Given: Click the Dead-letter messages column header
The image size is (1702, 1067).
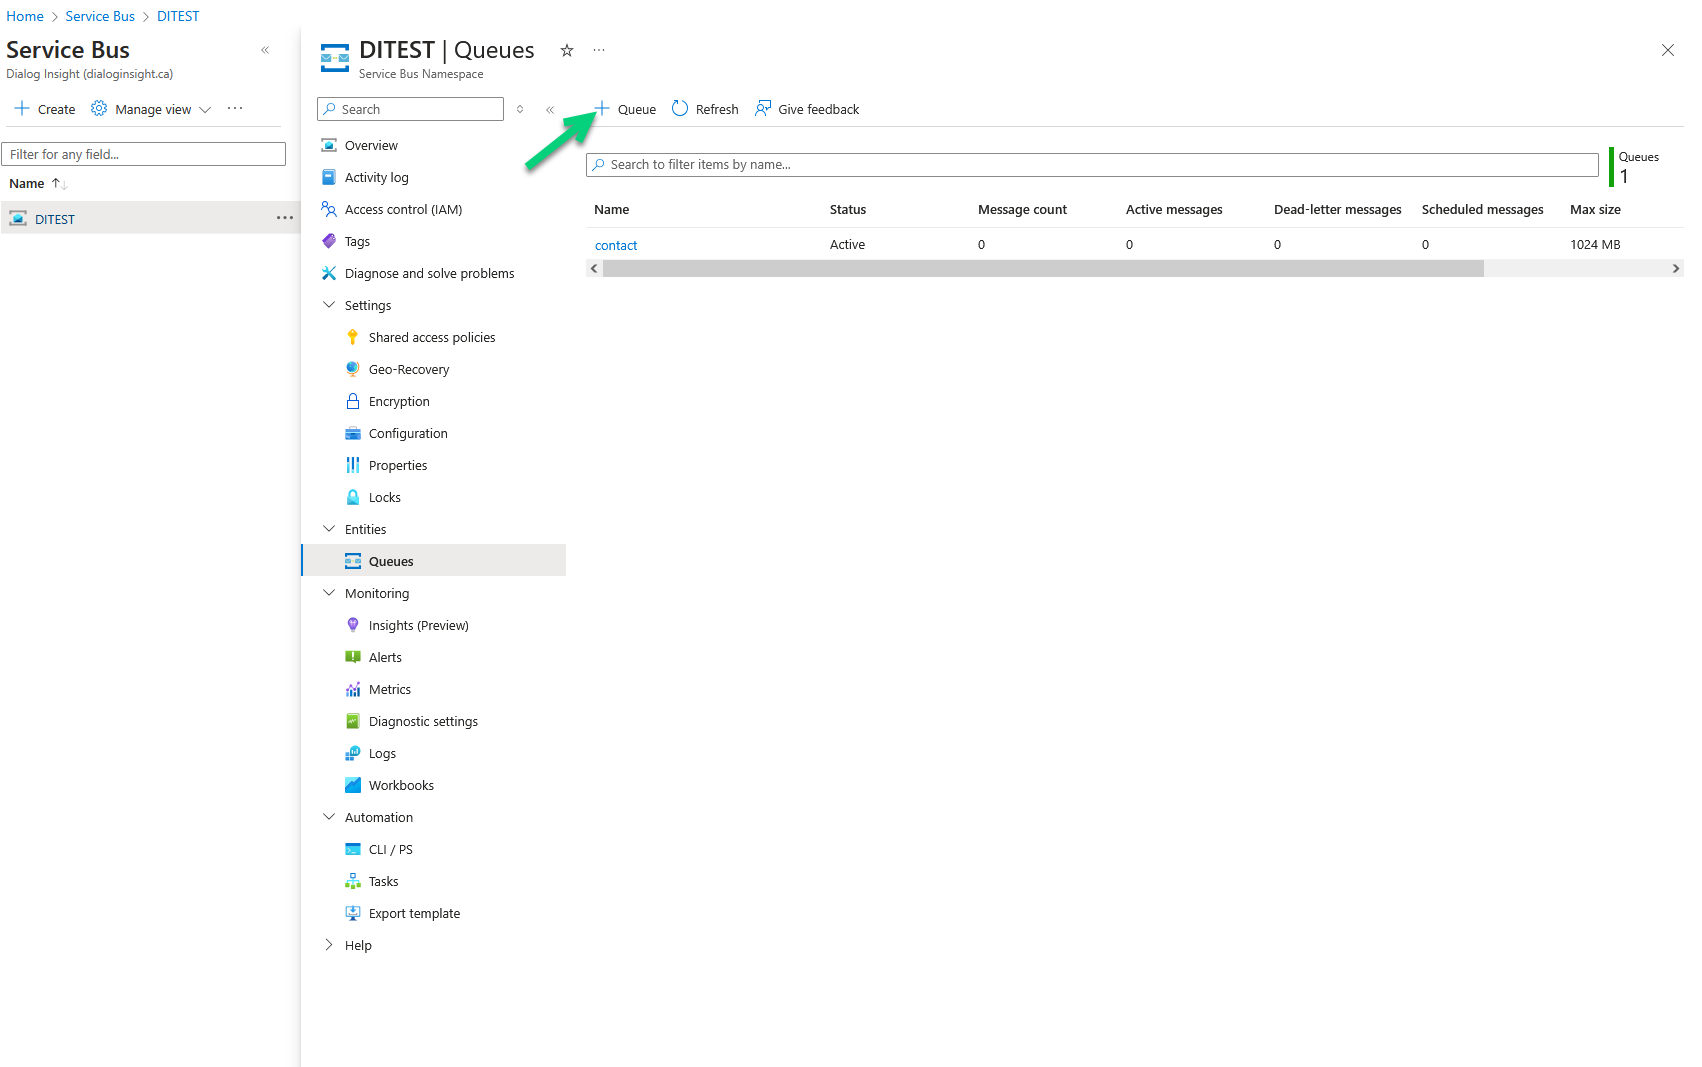Looking at the screenshot, I should click(1337, 209).
